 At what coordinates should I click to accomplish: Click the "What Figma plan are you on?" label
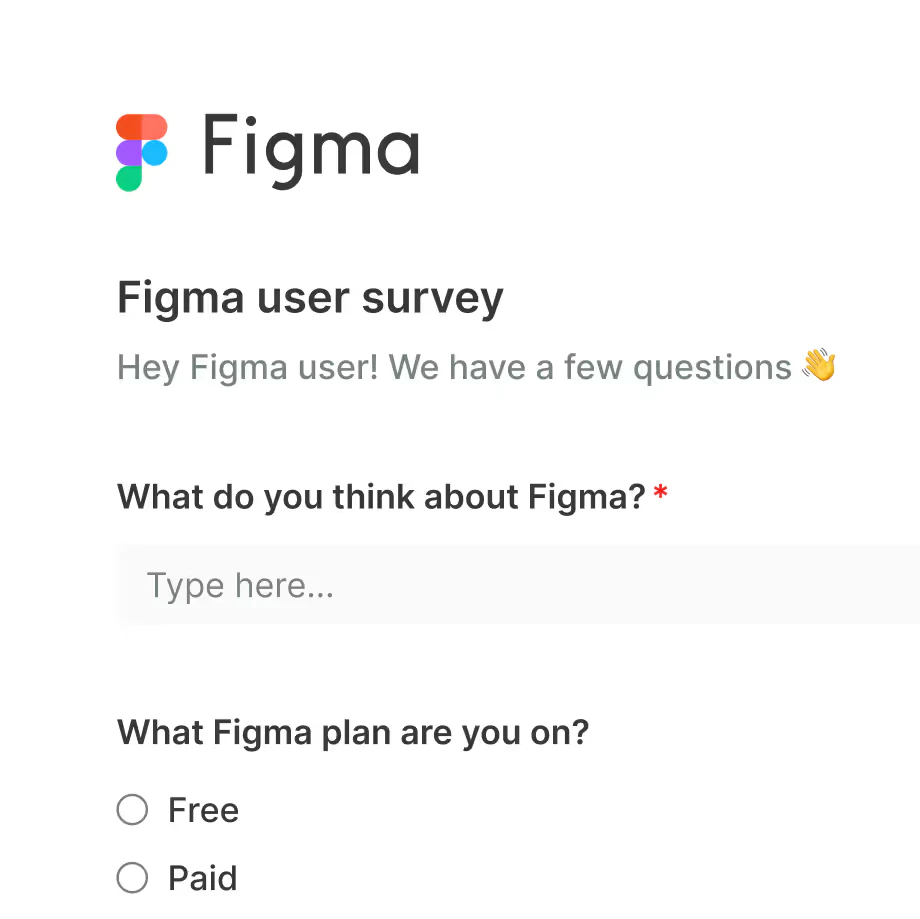pyautogui.click(x=353, y=732)
